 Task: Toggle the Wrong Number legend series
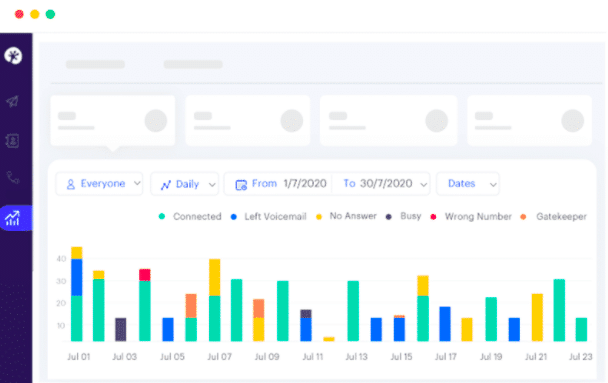(471, 216)
